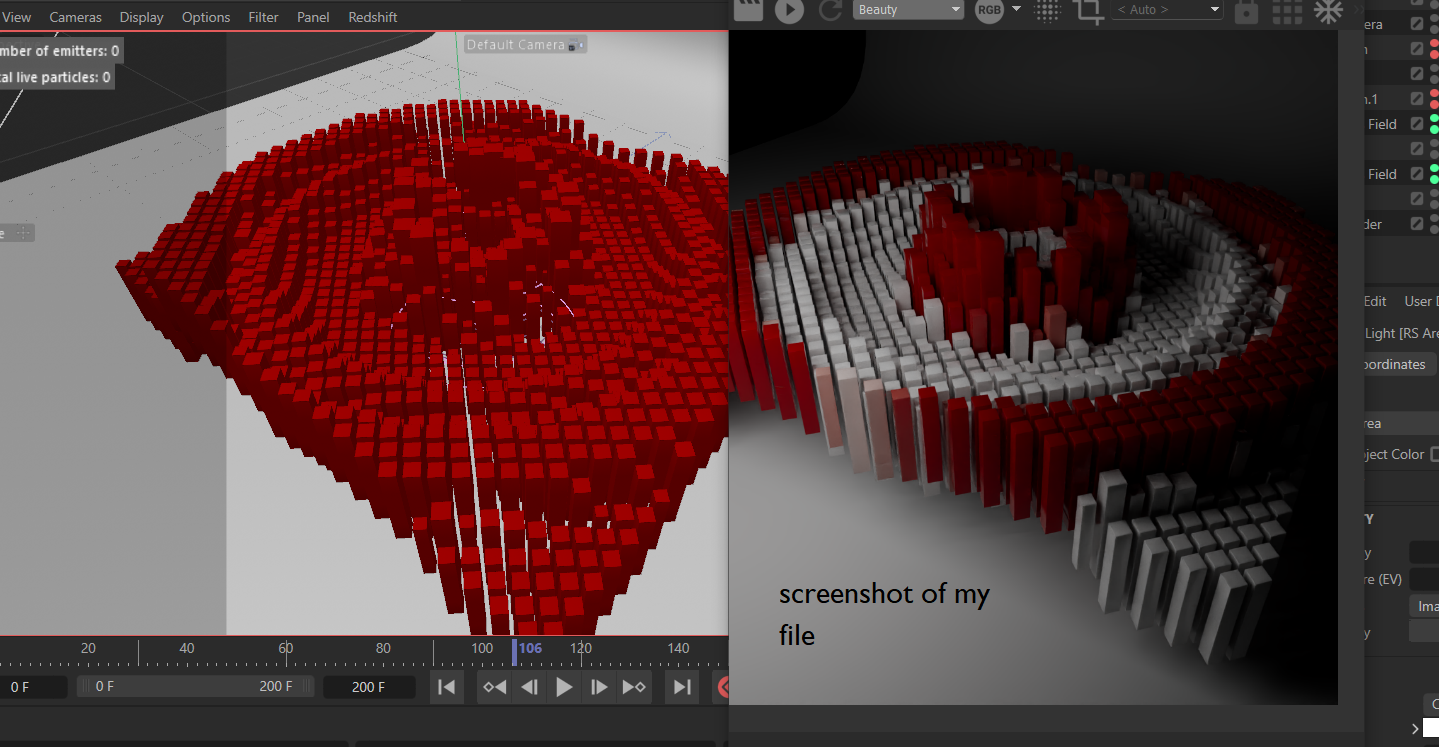Click the grid icon in render view toolbar
The height and width of the screenshot is (747, 1439).
click(1287, 10)
